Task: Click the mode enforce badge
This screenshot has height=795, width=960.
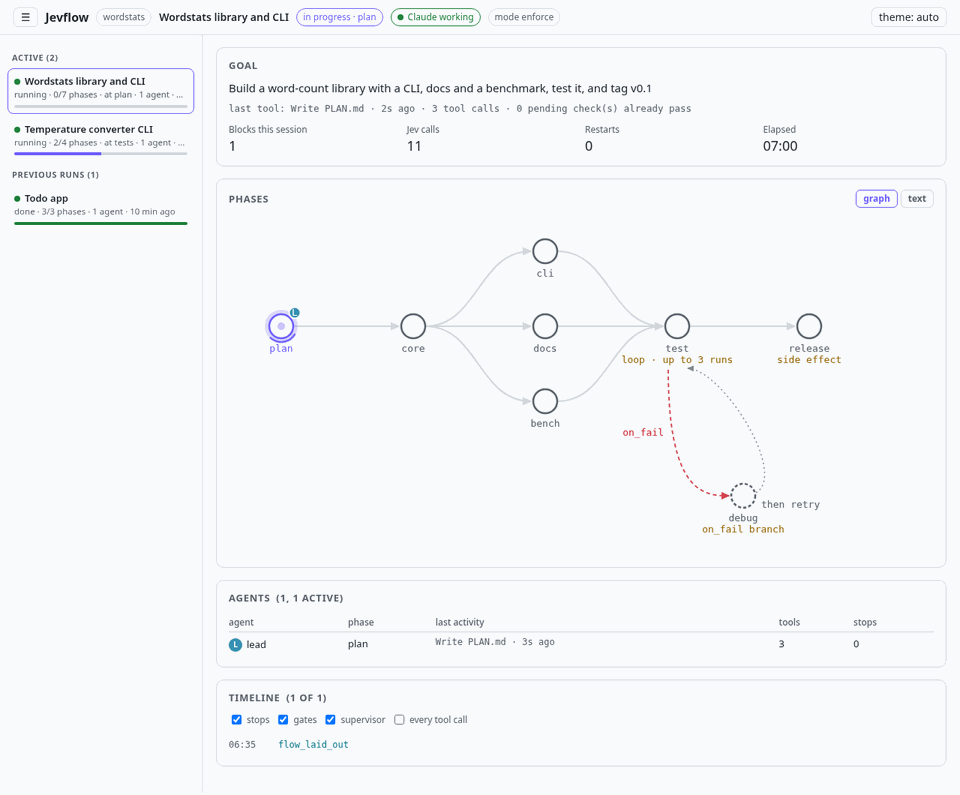Action: click(x=523, y=17)
